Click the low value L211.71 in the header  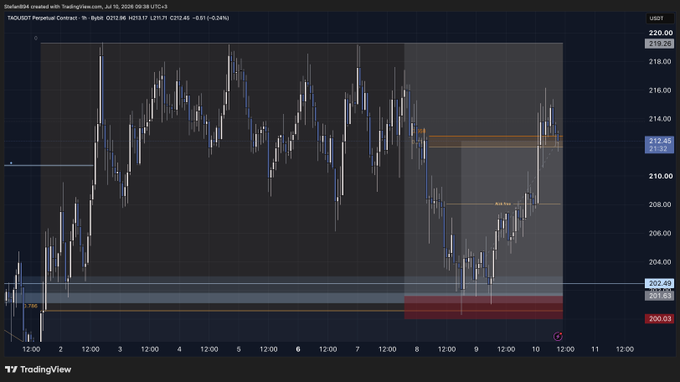coord(159,18)
